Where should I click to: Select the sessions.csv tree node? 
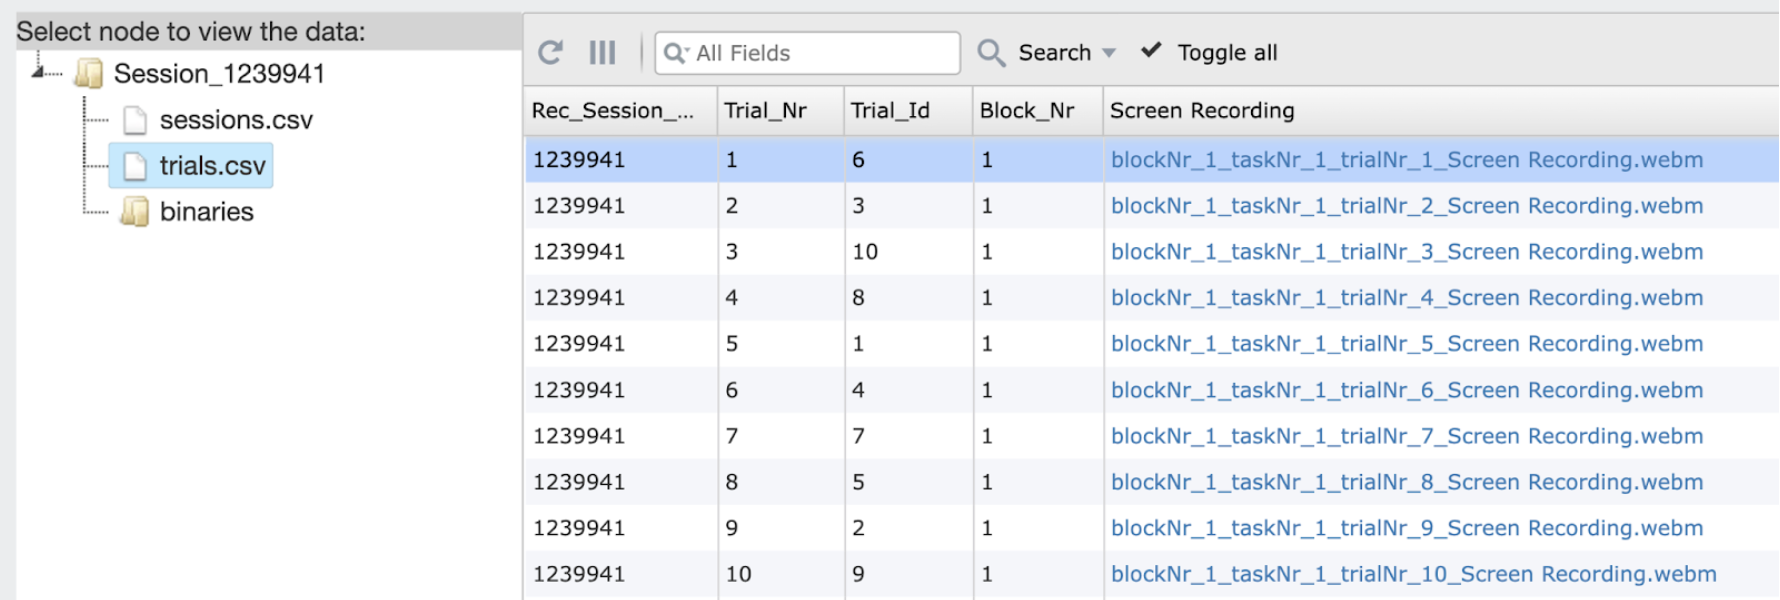[236, 121]
